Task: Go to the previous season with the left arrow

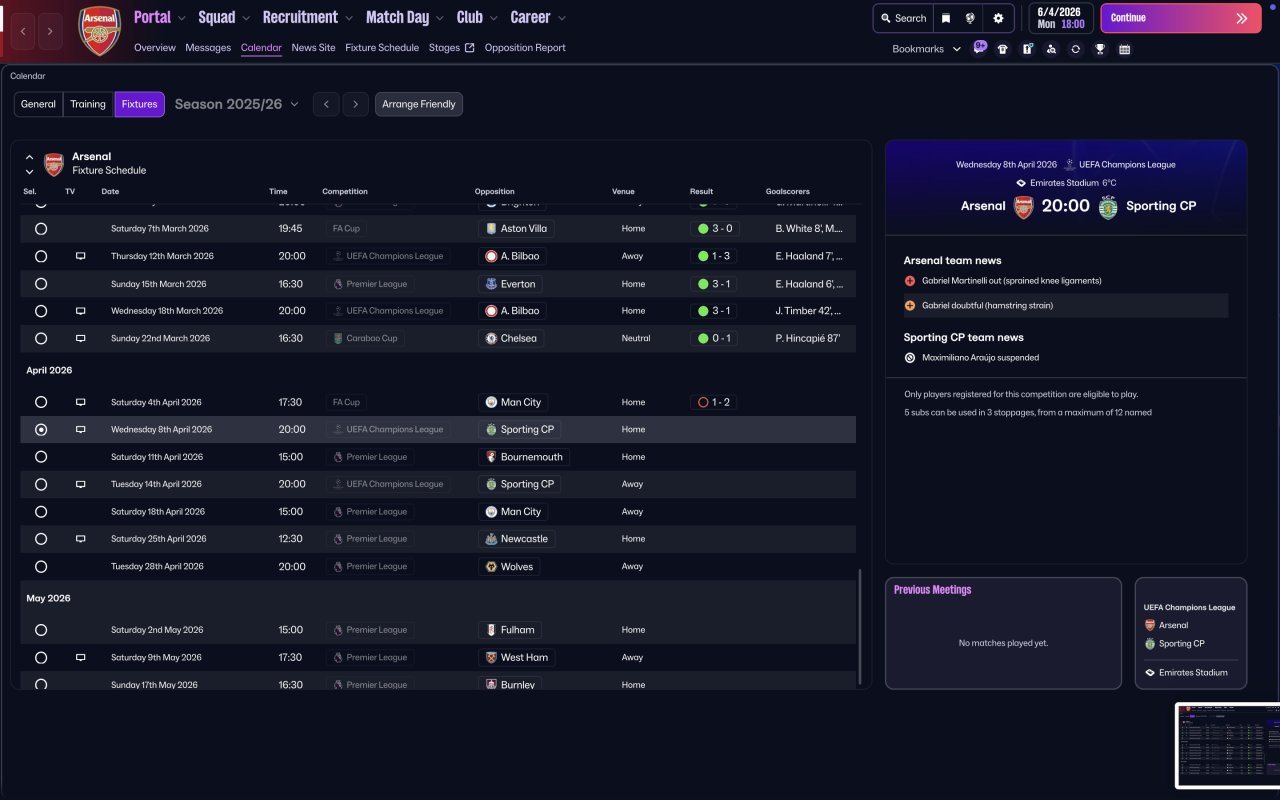Action: (326, 104)
